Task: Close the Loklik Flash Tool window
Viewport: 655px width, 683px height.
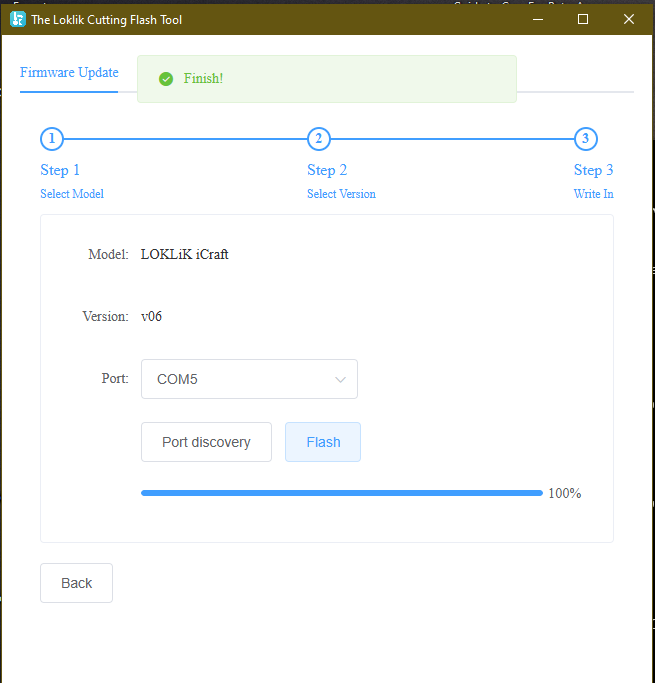Action: tap(629, 19)
